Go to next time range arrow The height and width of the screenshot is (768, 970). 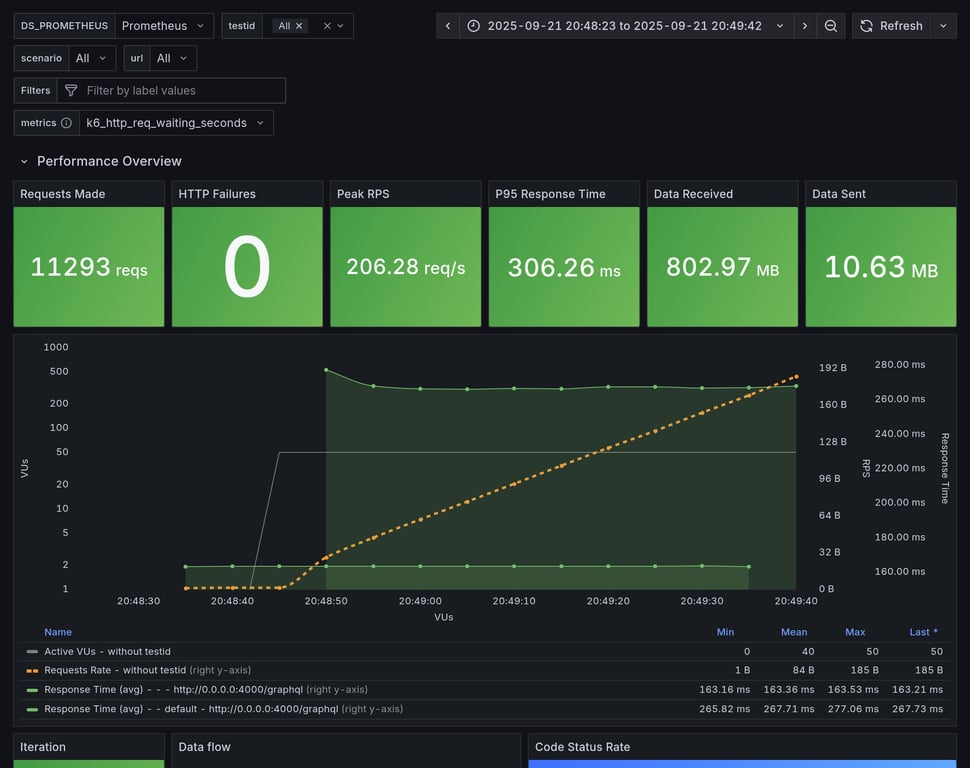coord(805,26)
